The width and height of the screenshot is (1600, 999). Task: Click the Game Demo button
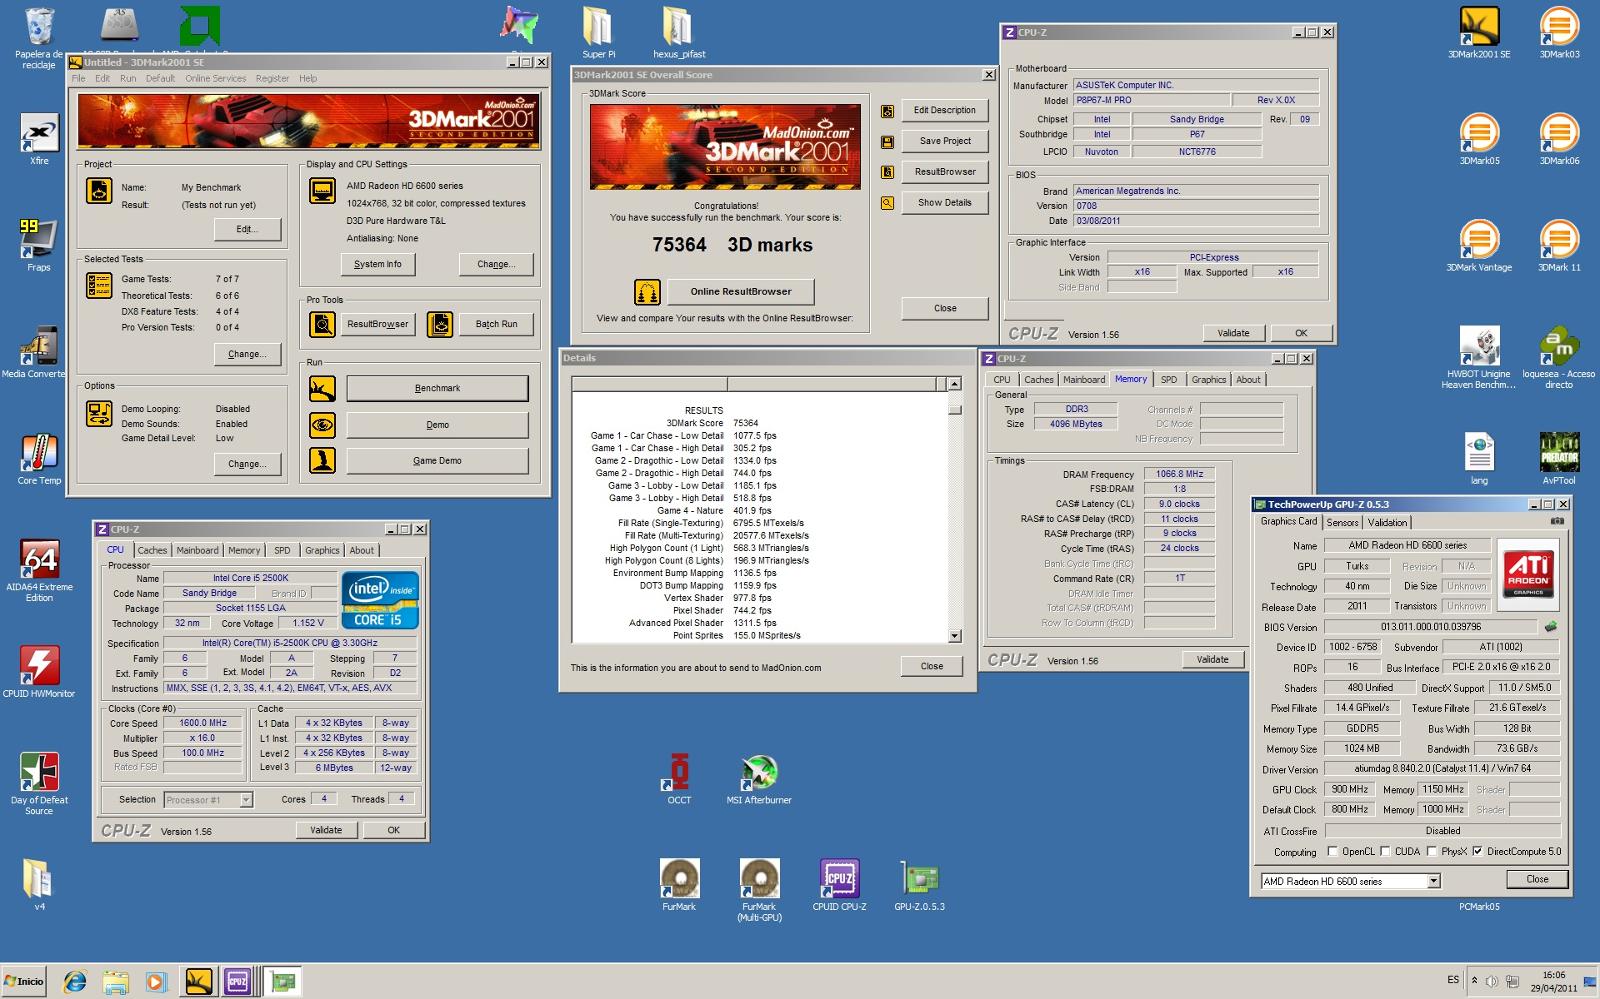tap(437, 461)
